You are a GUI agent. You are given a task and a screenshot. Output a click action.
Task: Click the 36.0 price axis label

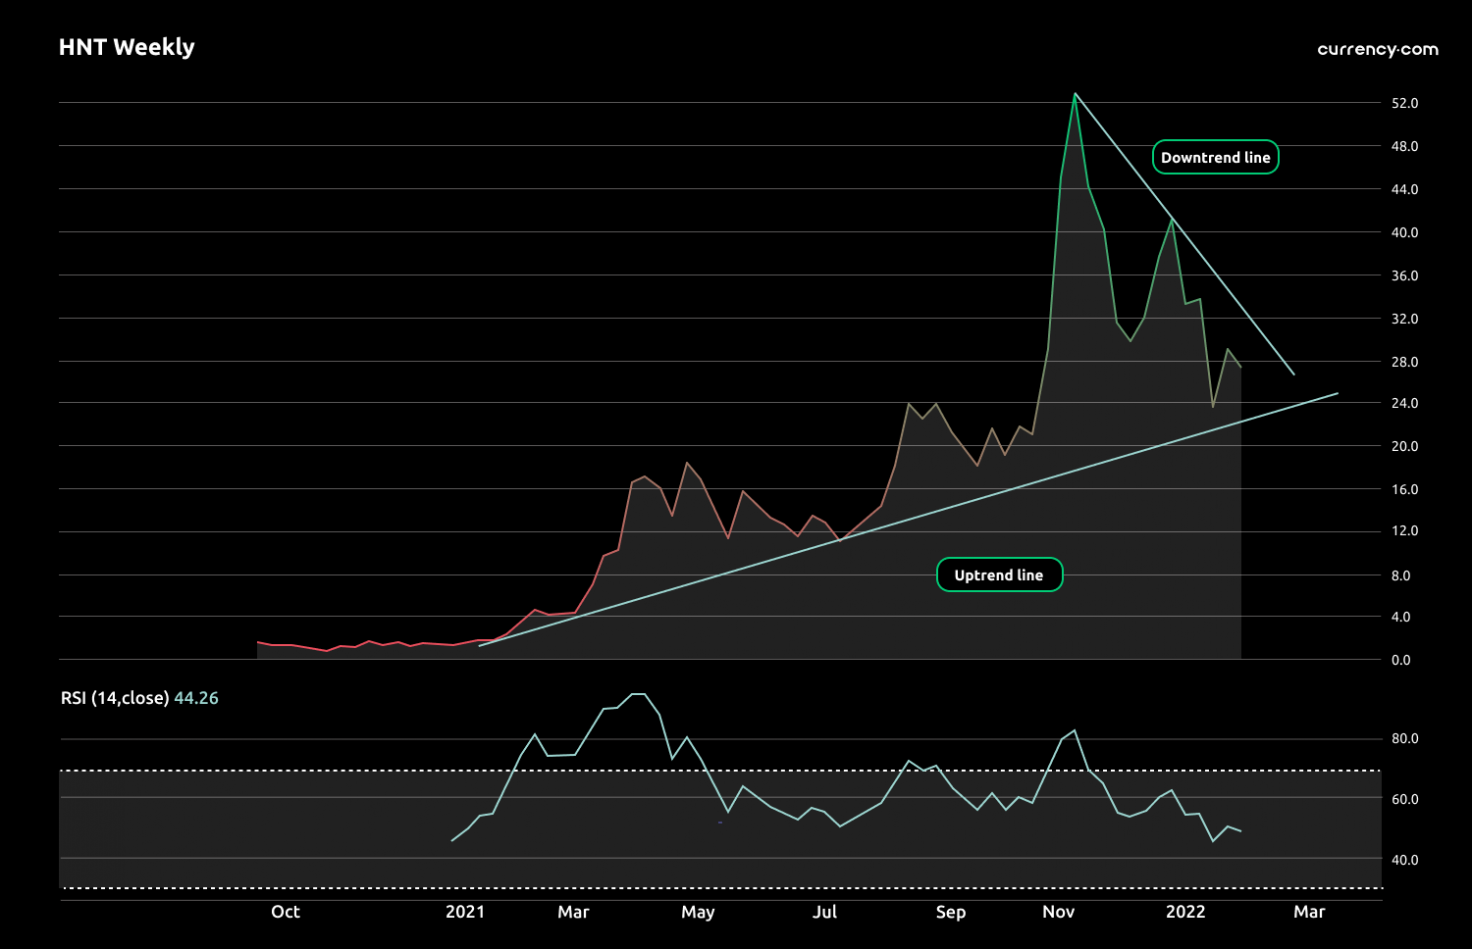click(1404, 276)
